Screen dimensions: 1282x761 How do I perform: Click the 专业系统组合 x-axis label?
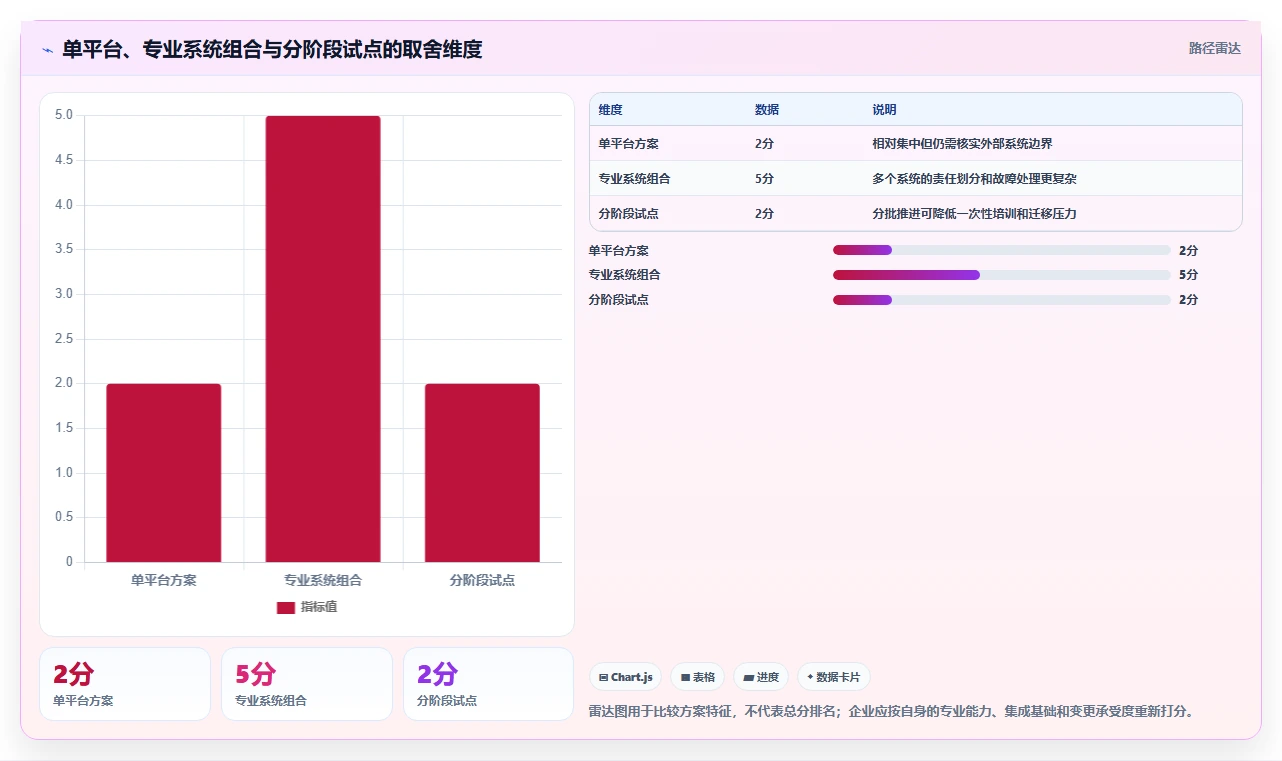click(323, 580)
